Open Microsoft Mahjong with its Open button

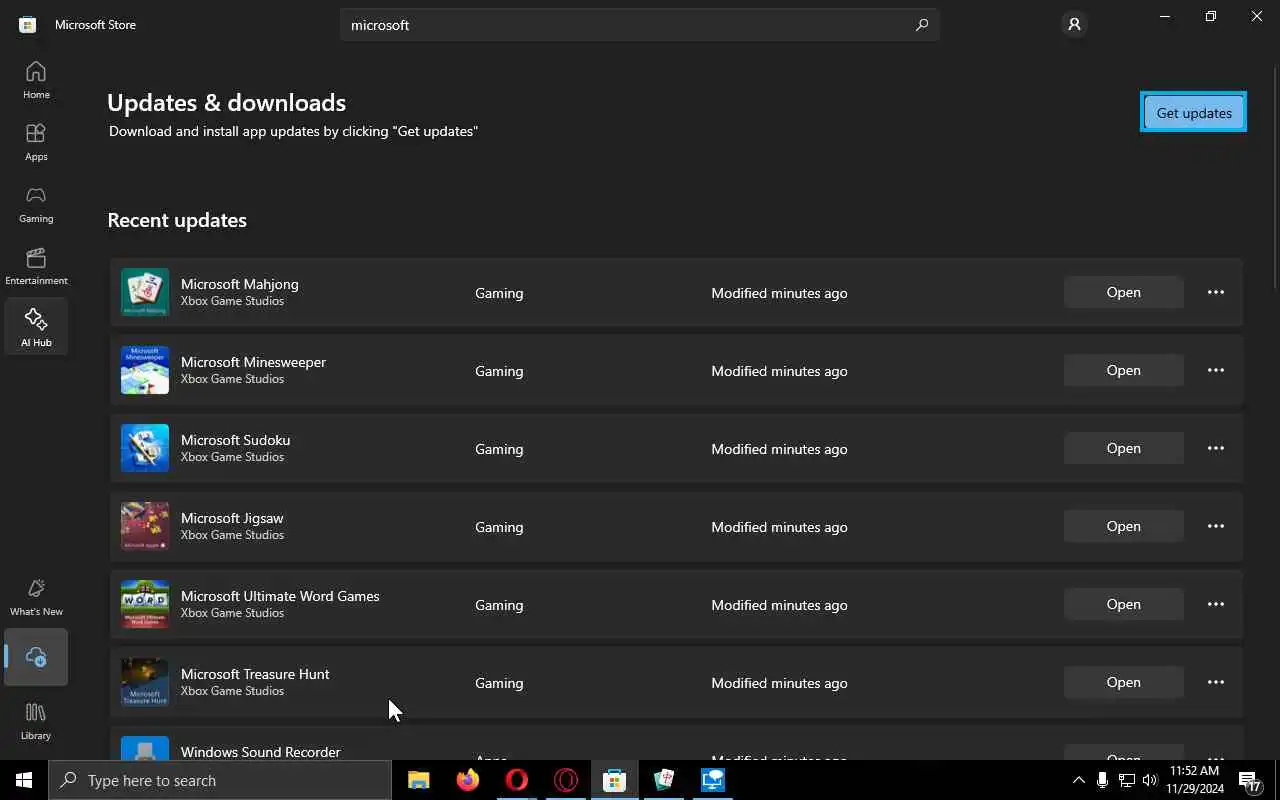[x=1123, y=292]
